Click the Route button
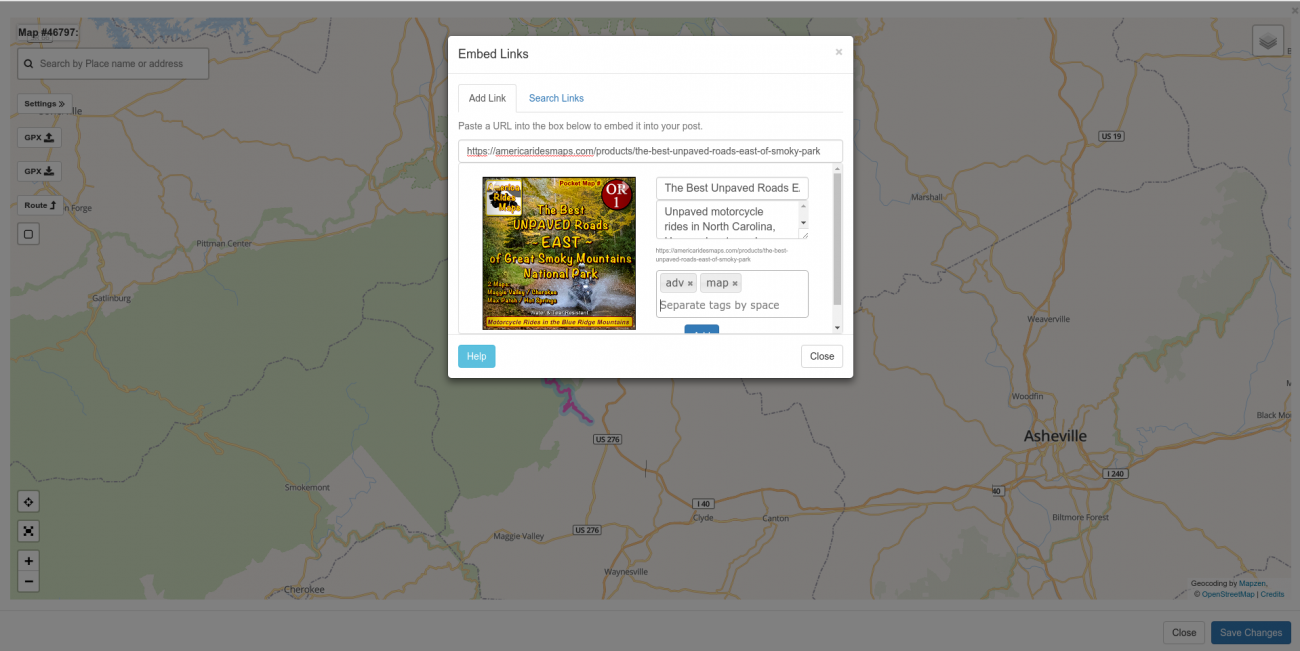1300x651 pixels. point(40,205)
